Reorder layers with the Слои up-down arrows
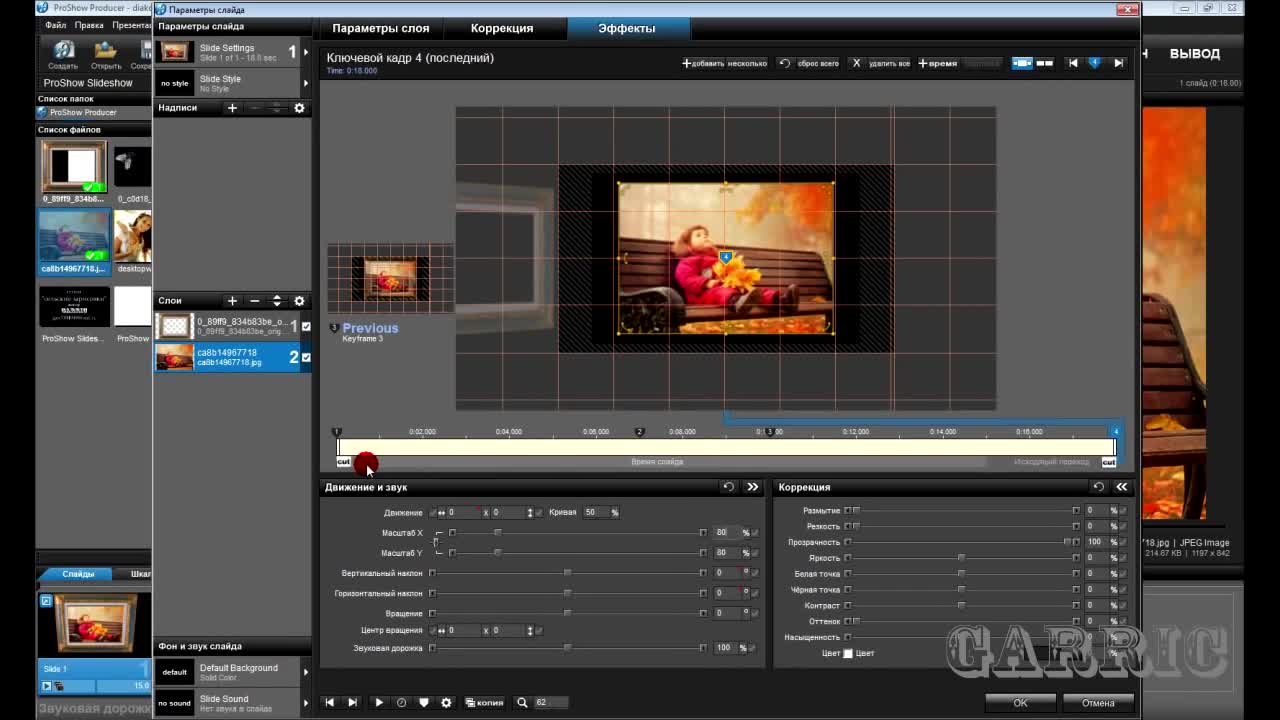 (277, 301)
